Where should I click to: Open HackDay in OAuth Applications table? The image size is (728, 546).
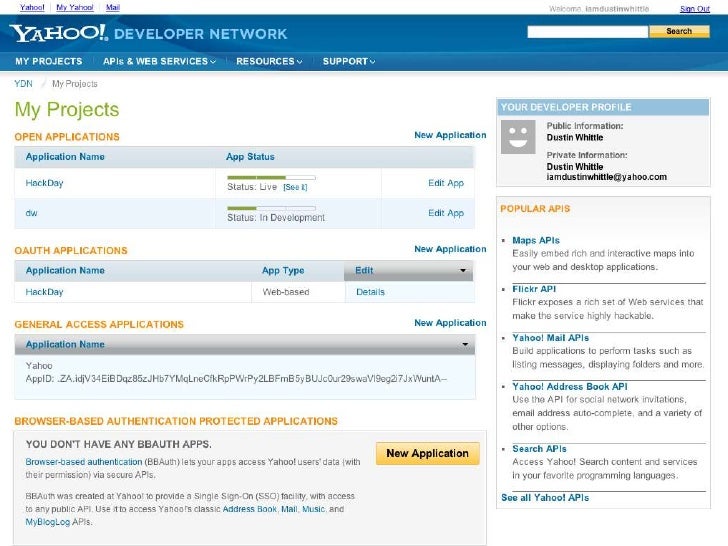pos(44,292)
